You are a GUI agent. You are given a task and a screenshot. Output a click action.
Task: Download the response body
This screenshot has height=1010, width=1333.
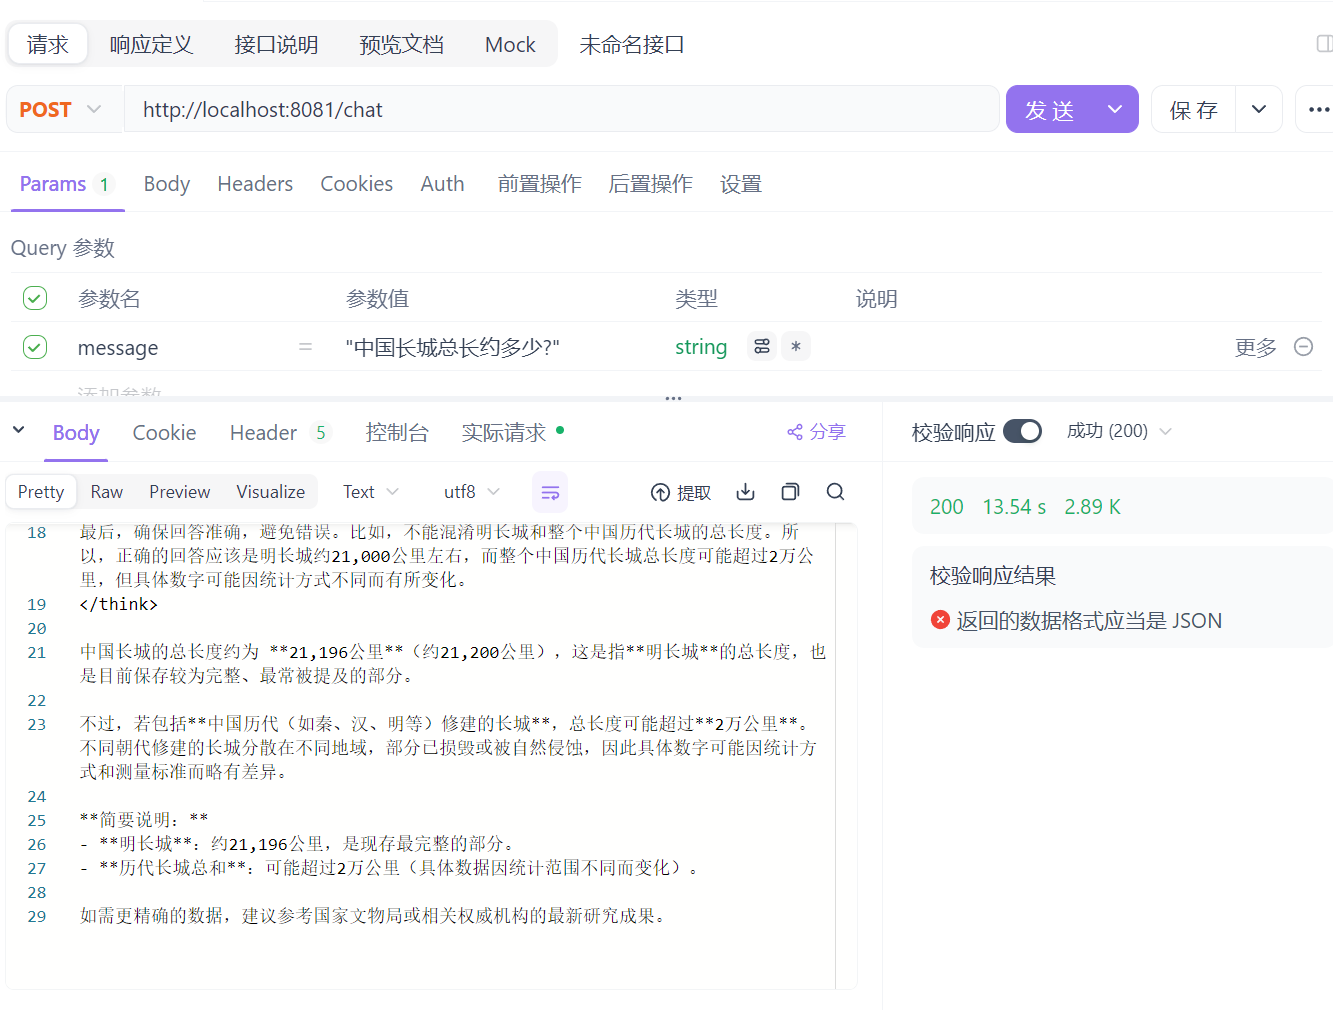pyautogui.click(x=745, y=491)
